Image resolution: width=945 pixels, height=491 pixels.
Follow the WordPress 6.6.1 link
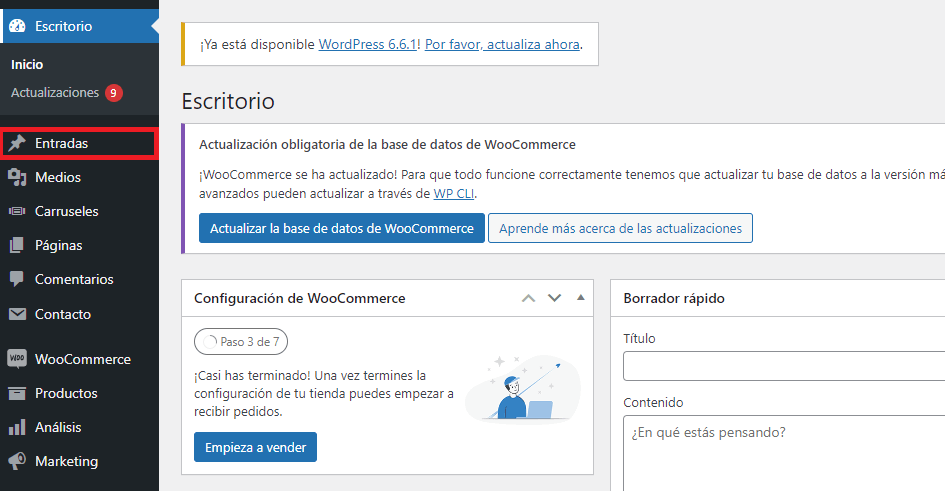[x=368, y=45]
